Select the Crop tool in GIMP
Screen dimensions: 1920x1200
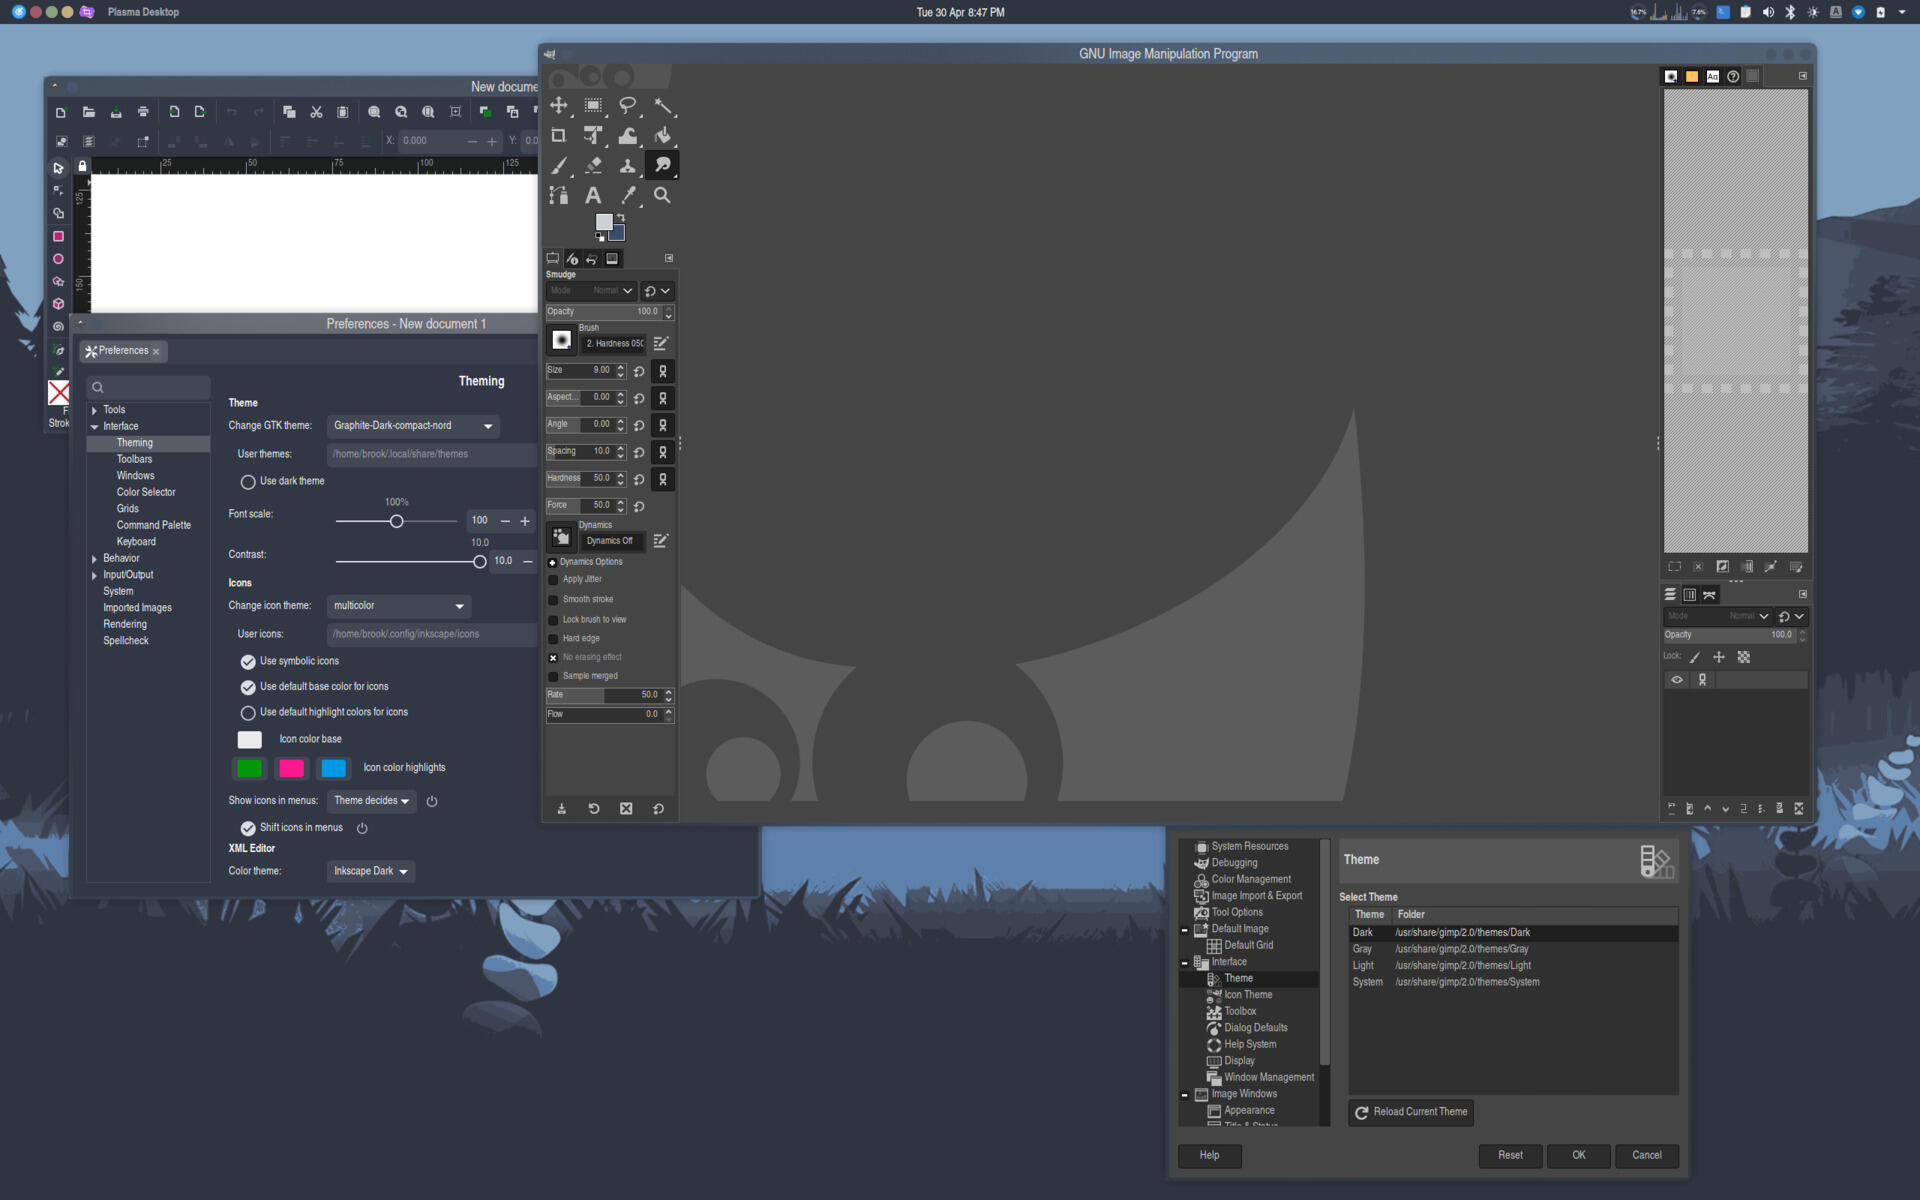558,136
